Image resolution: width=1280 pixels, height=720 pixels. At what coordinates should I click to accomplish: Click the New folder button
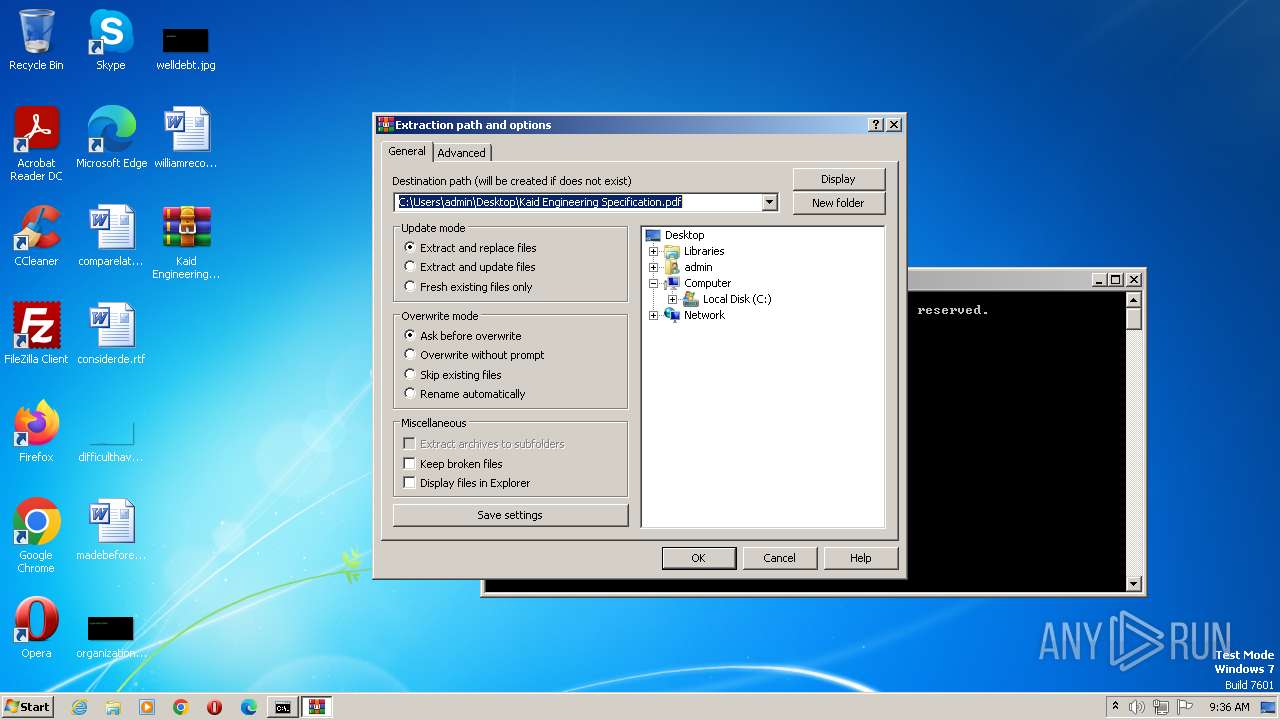(x=838, y=203)
